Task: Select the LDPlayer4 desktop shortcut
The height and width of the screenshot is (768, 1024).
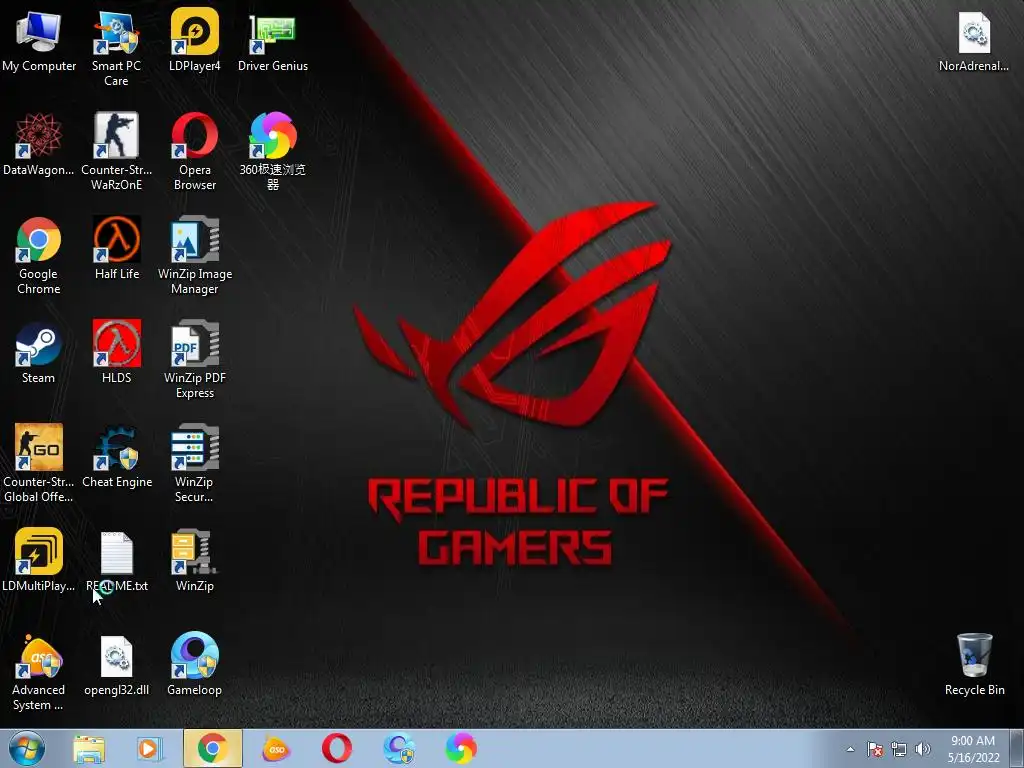Action: (x=195, y=40)
